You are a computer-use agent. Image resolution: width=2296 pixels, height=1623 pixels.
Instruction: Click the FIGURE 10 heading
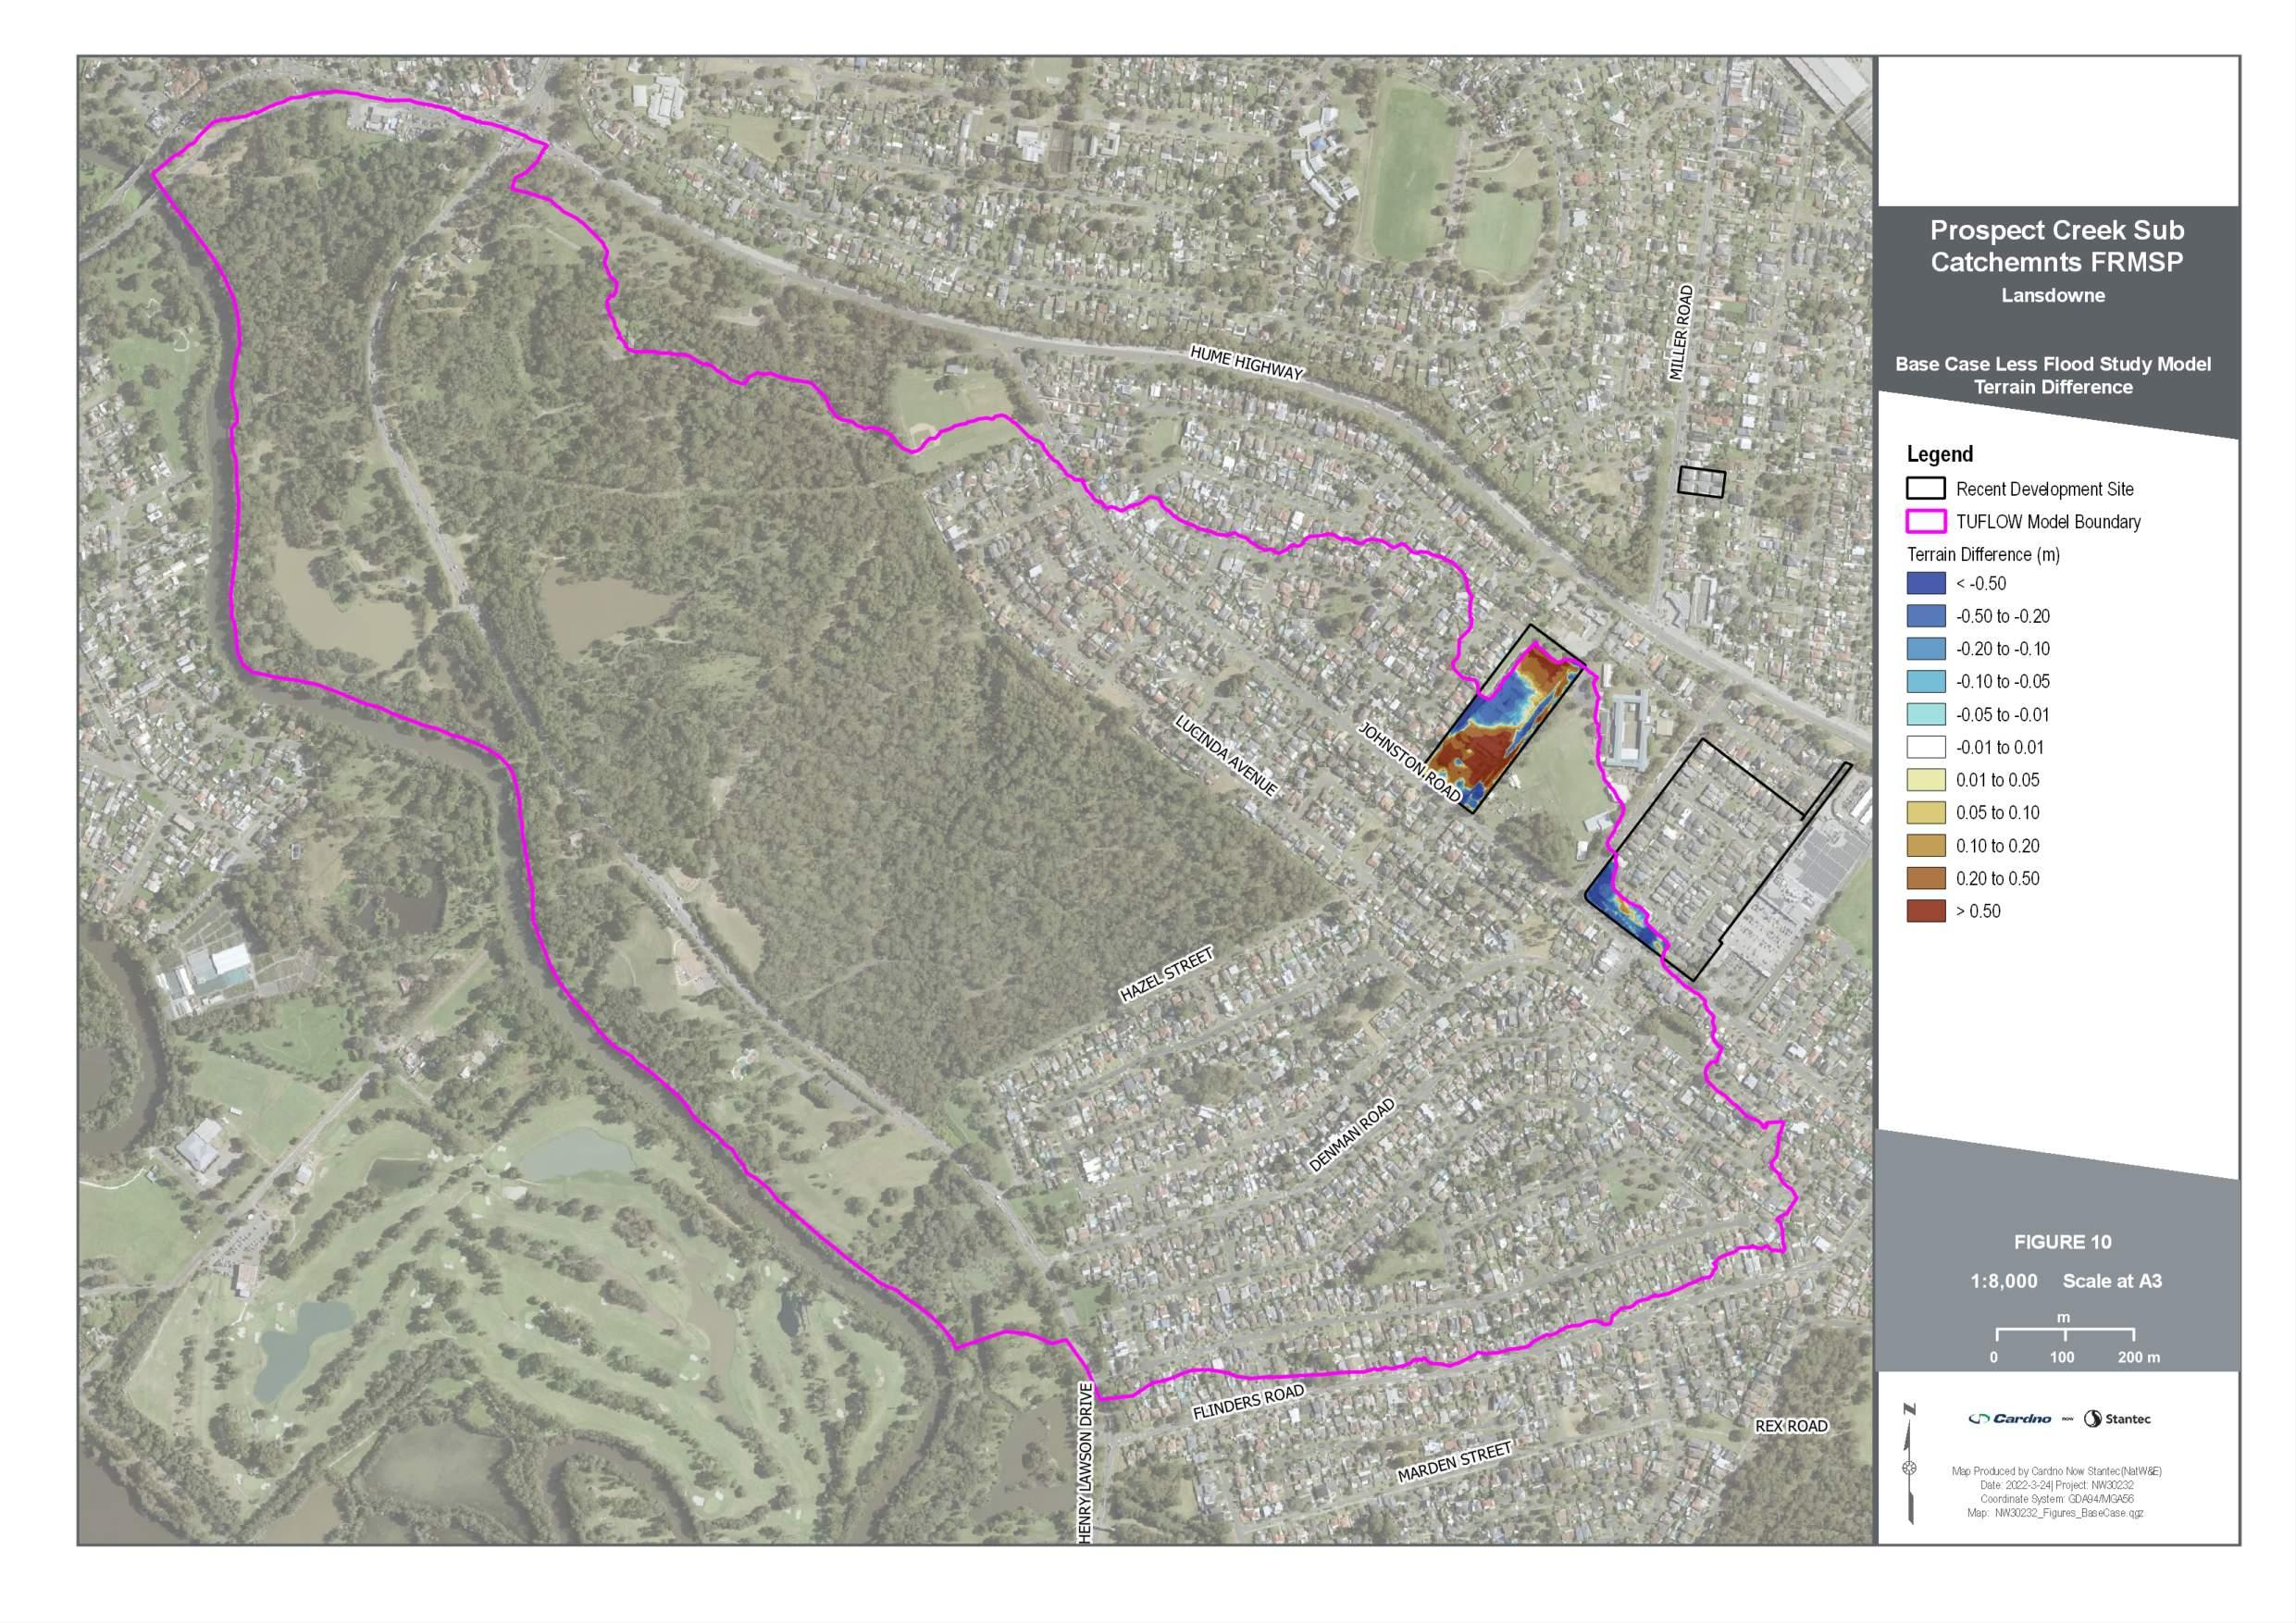[x=2062, y=1242]
